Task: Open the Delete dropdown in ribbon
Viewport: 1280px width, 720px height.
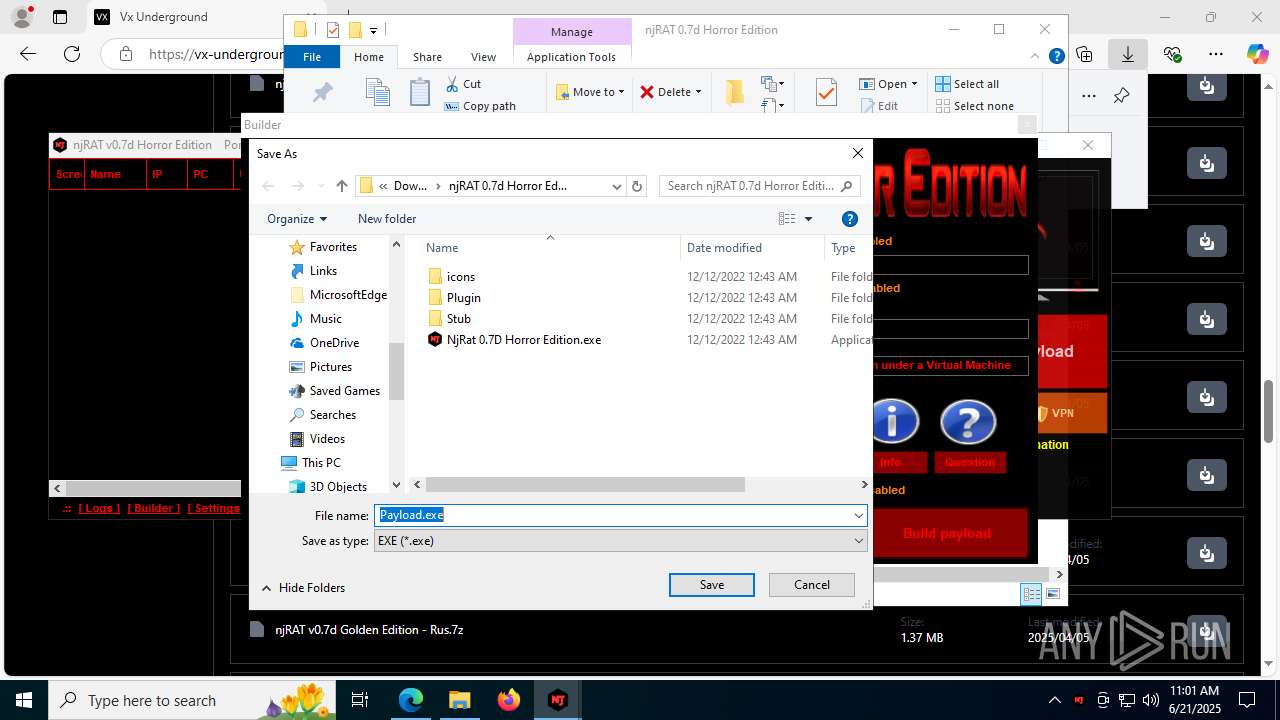Action: [671, 92]
